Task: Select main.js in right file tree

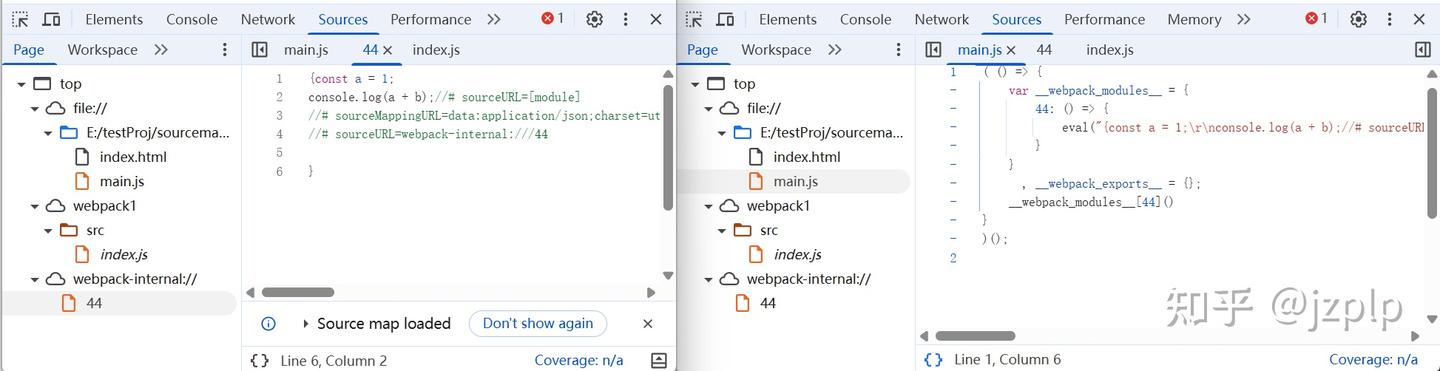Action: click(x=796, y=181)
